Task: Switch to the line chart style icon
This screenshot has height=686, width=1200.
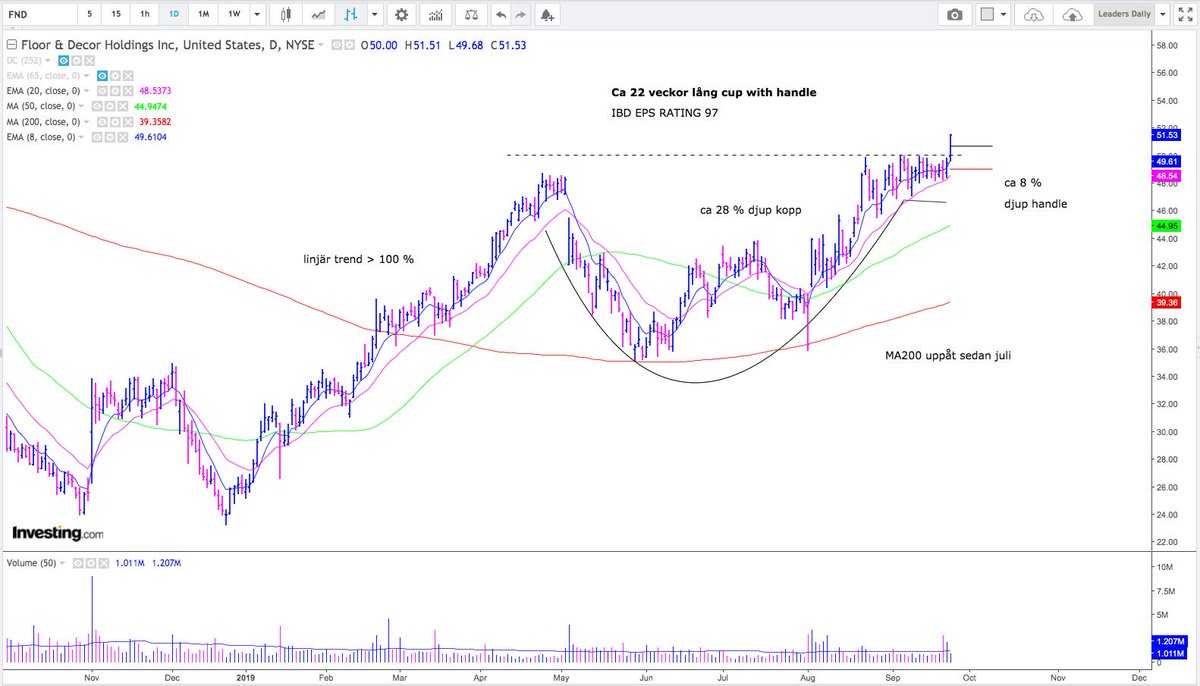Action: click(318, 15)
